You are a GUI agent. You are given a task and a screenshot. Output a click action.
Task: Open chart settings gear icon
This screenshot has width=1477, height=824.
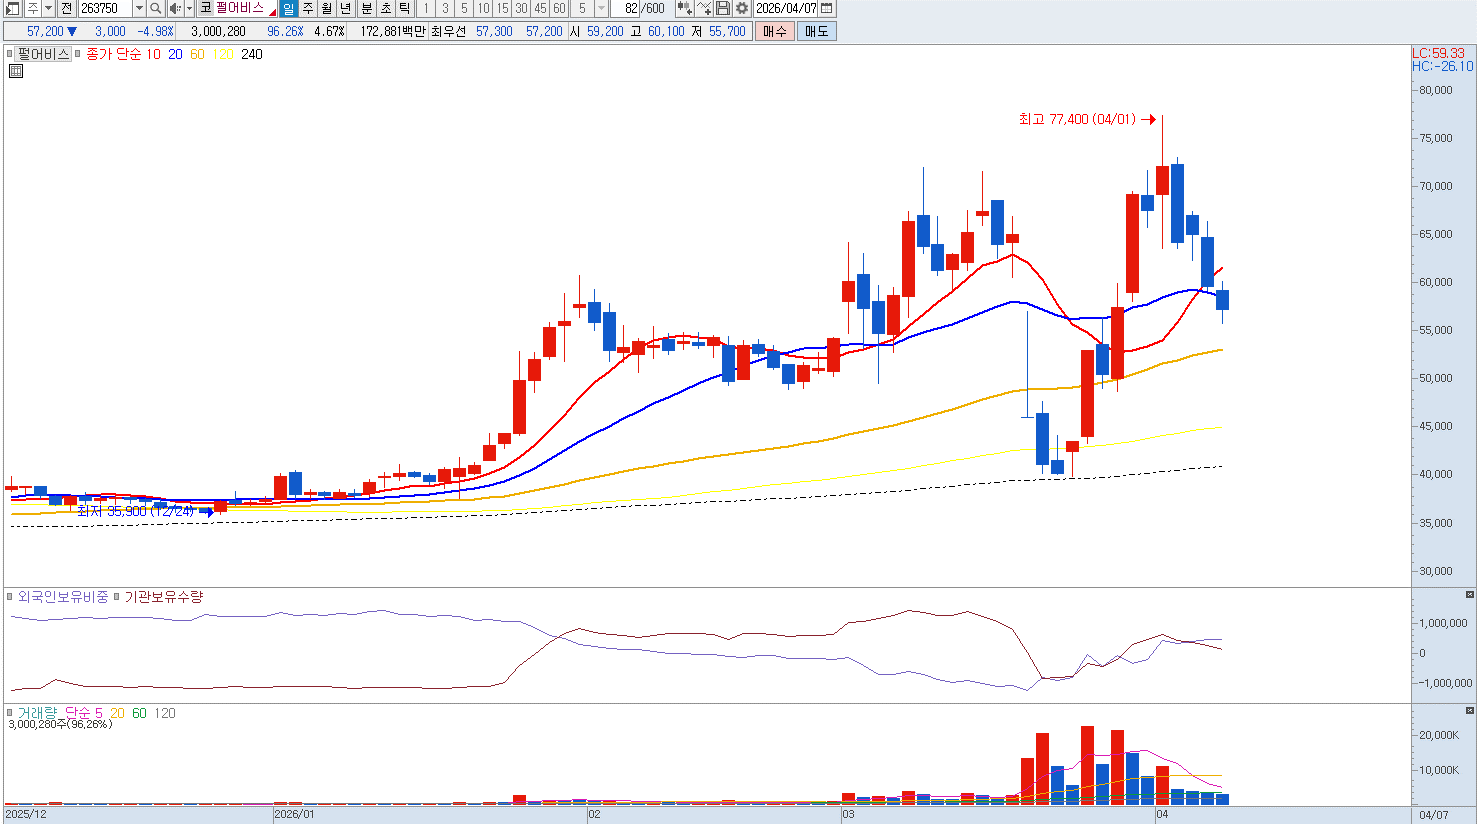pos(742,8)
